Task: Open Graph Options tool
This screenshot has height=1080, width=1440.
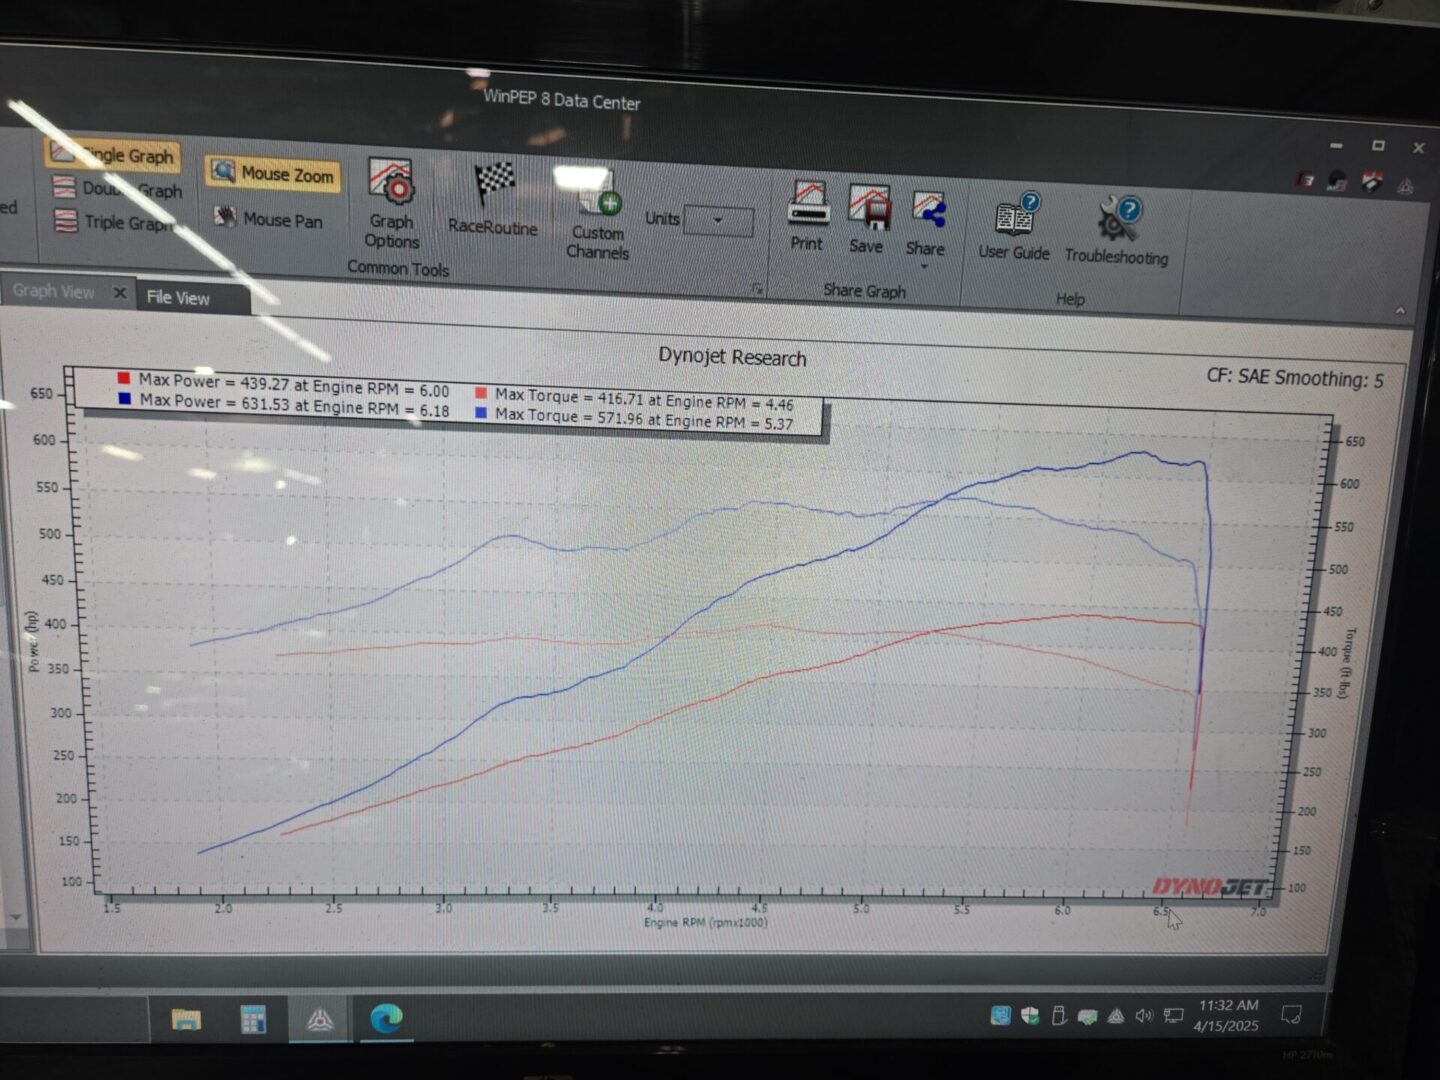Action: tap(391, 203)
